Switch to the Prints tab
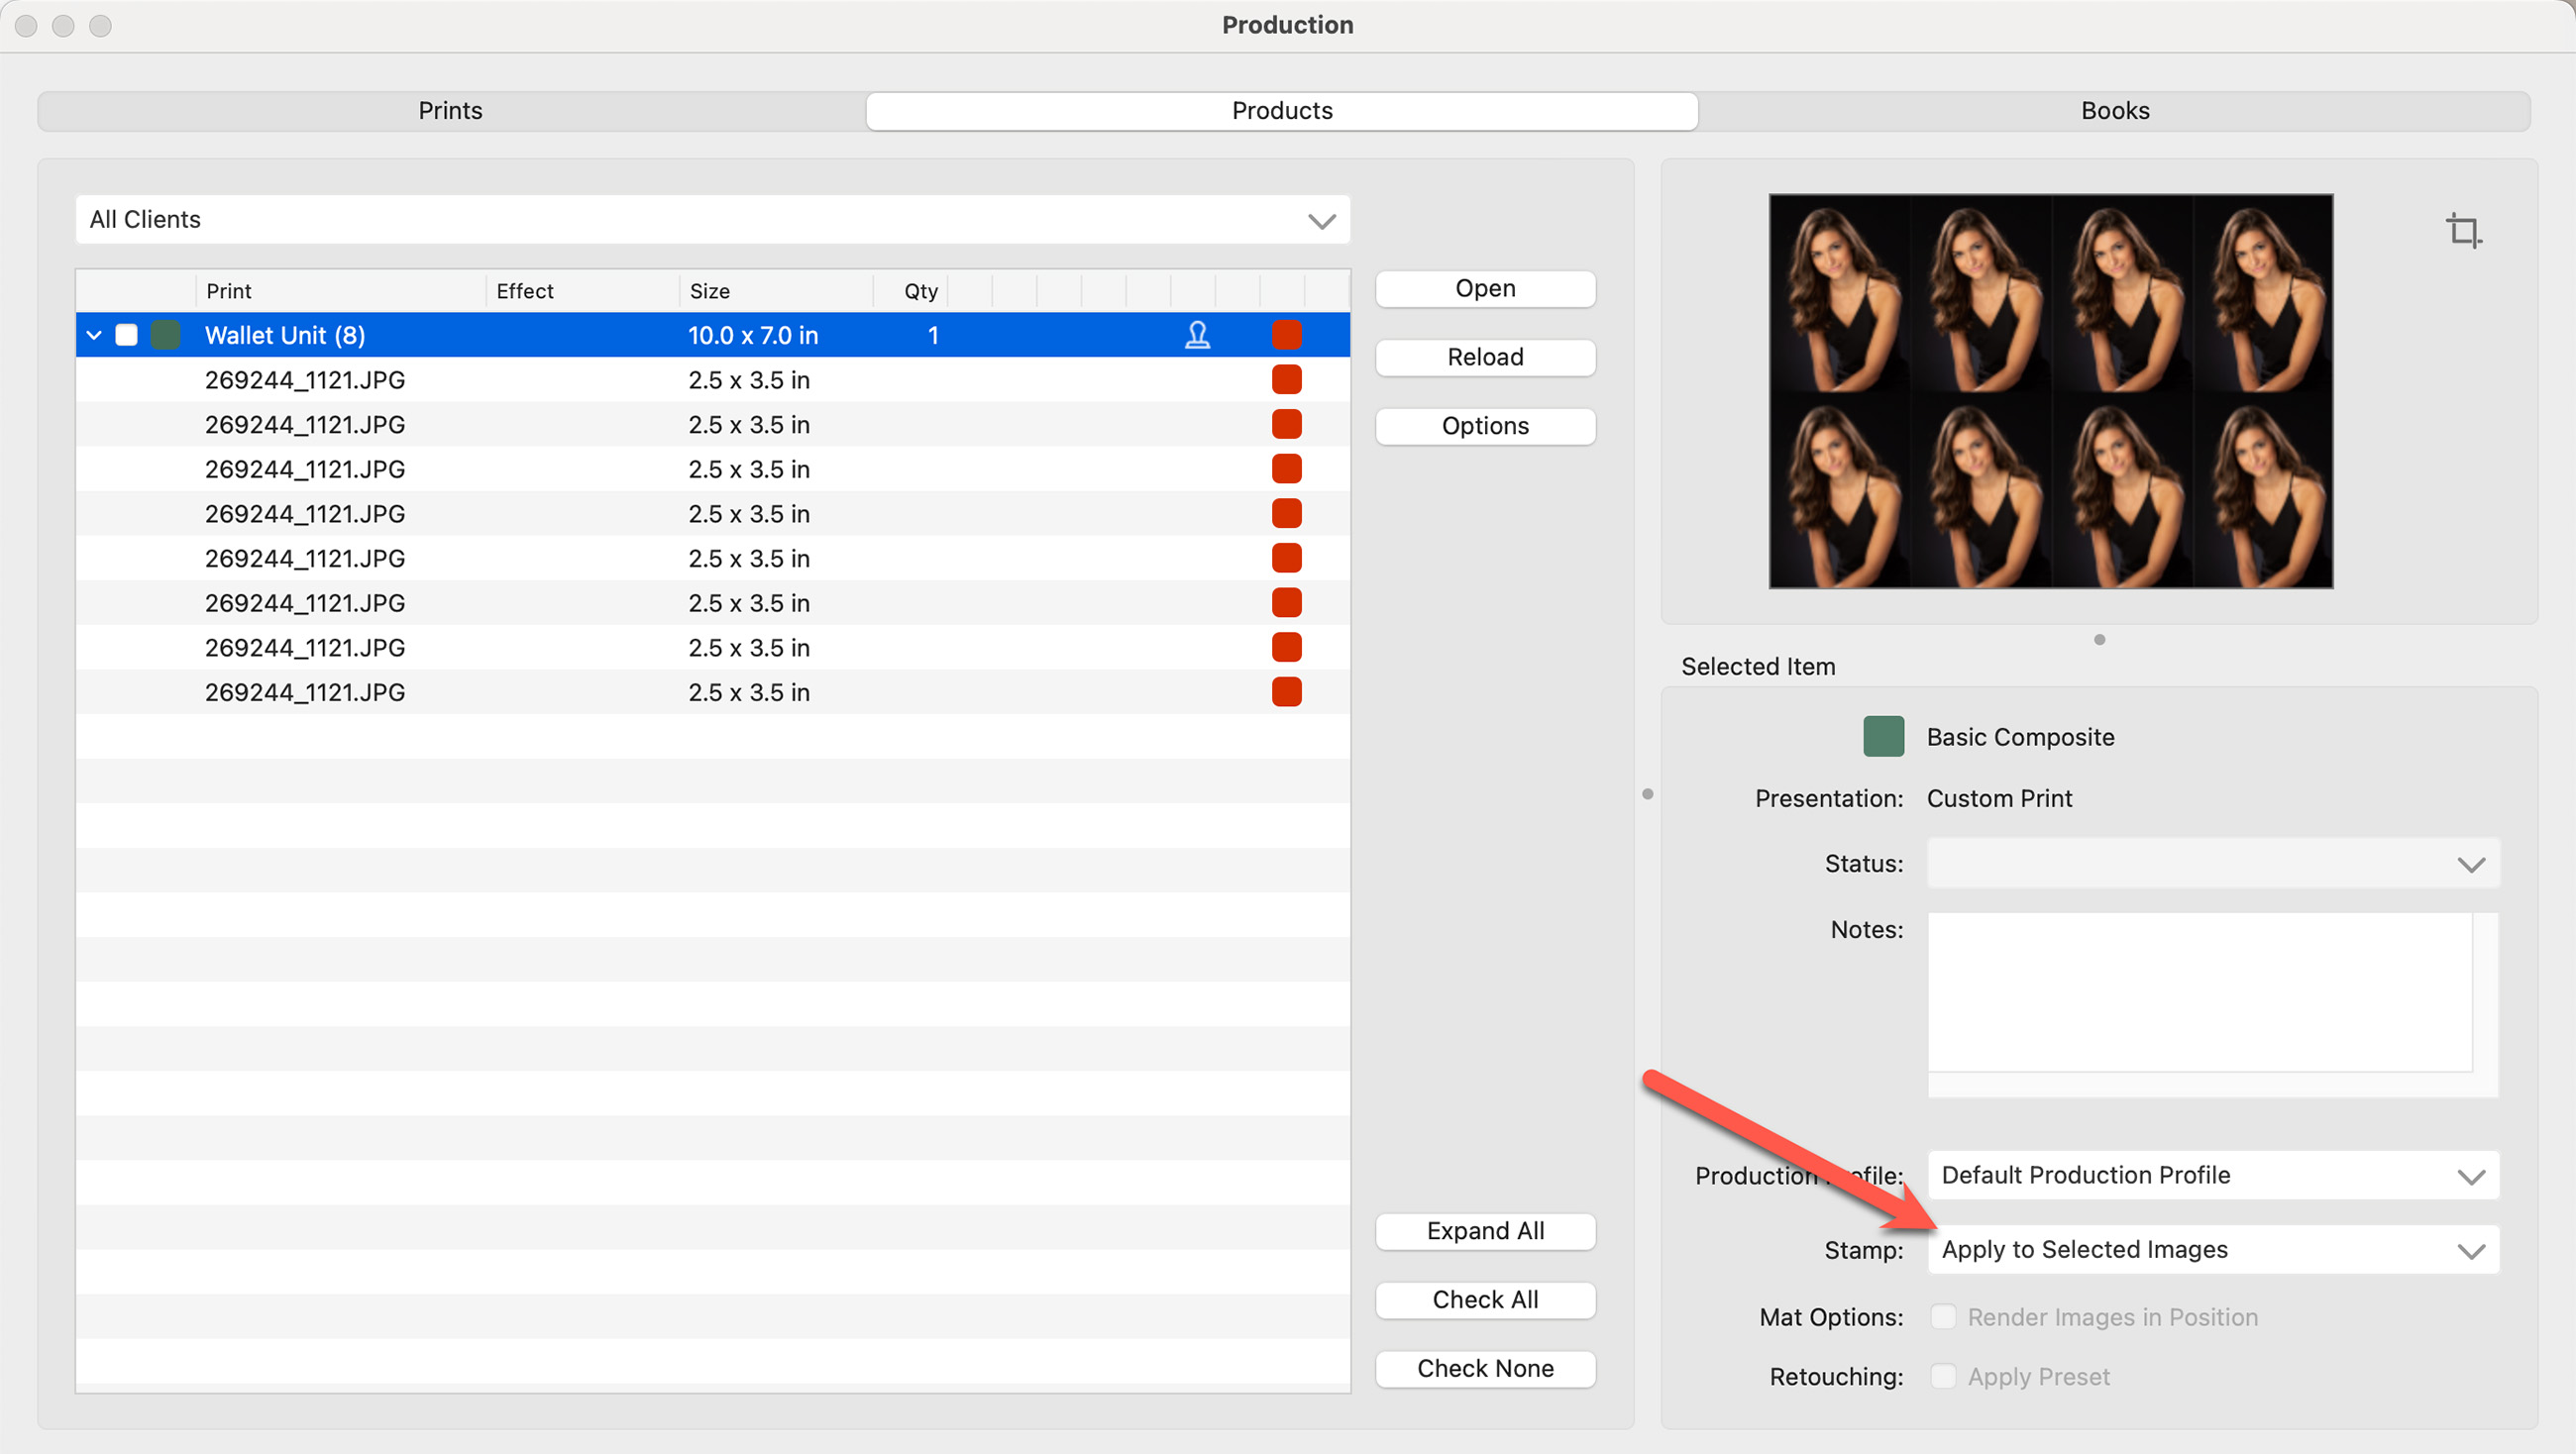 tap(450, 111)
